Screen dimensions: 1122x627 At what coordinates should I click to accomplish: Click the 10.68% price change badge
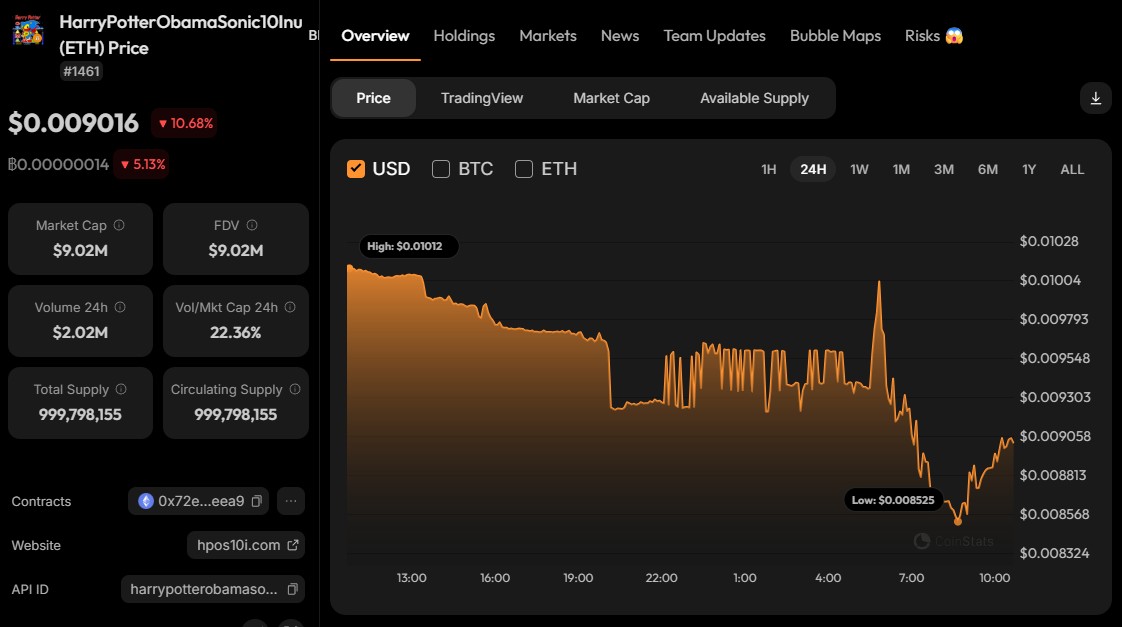pos(185,123)
